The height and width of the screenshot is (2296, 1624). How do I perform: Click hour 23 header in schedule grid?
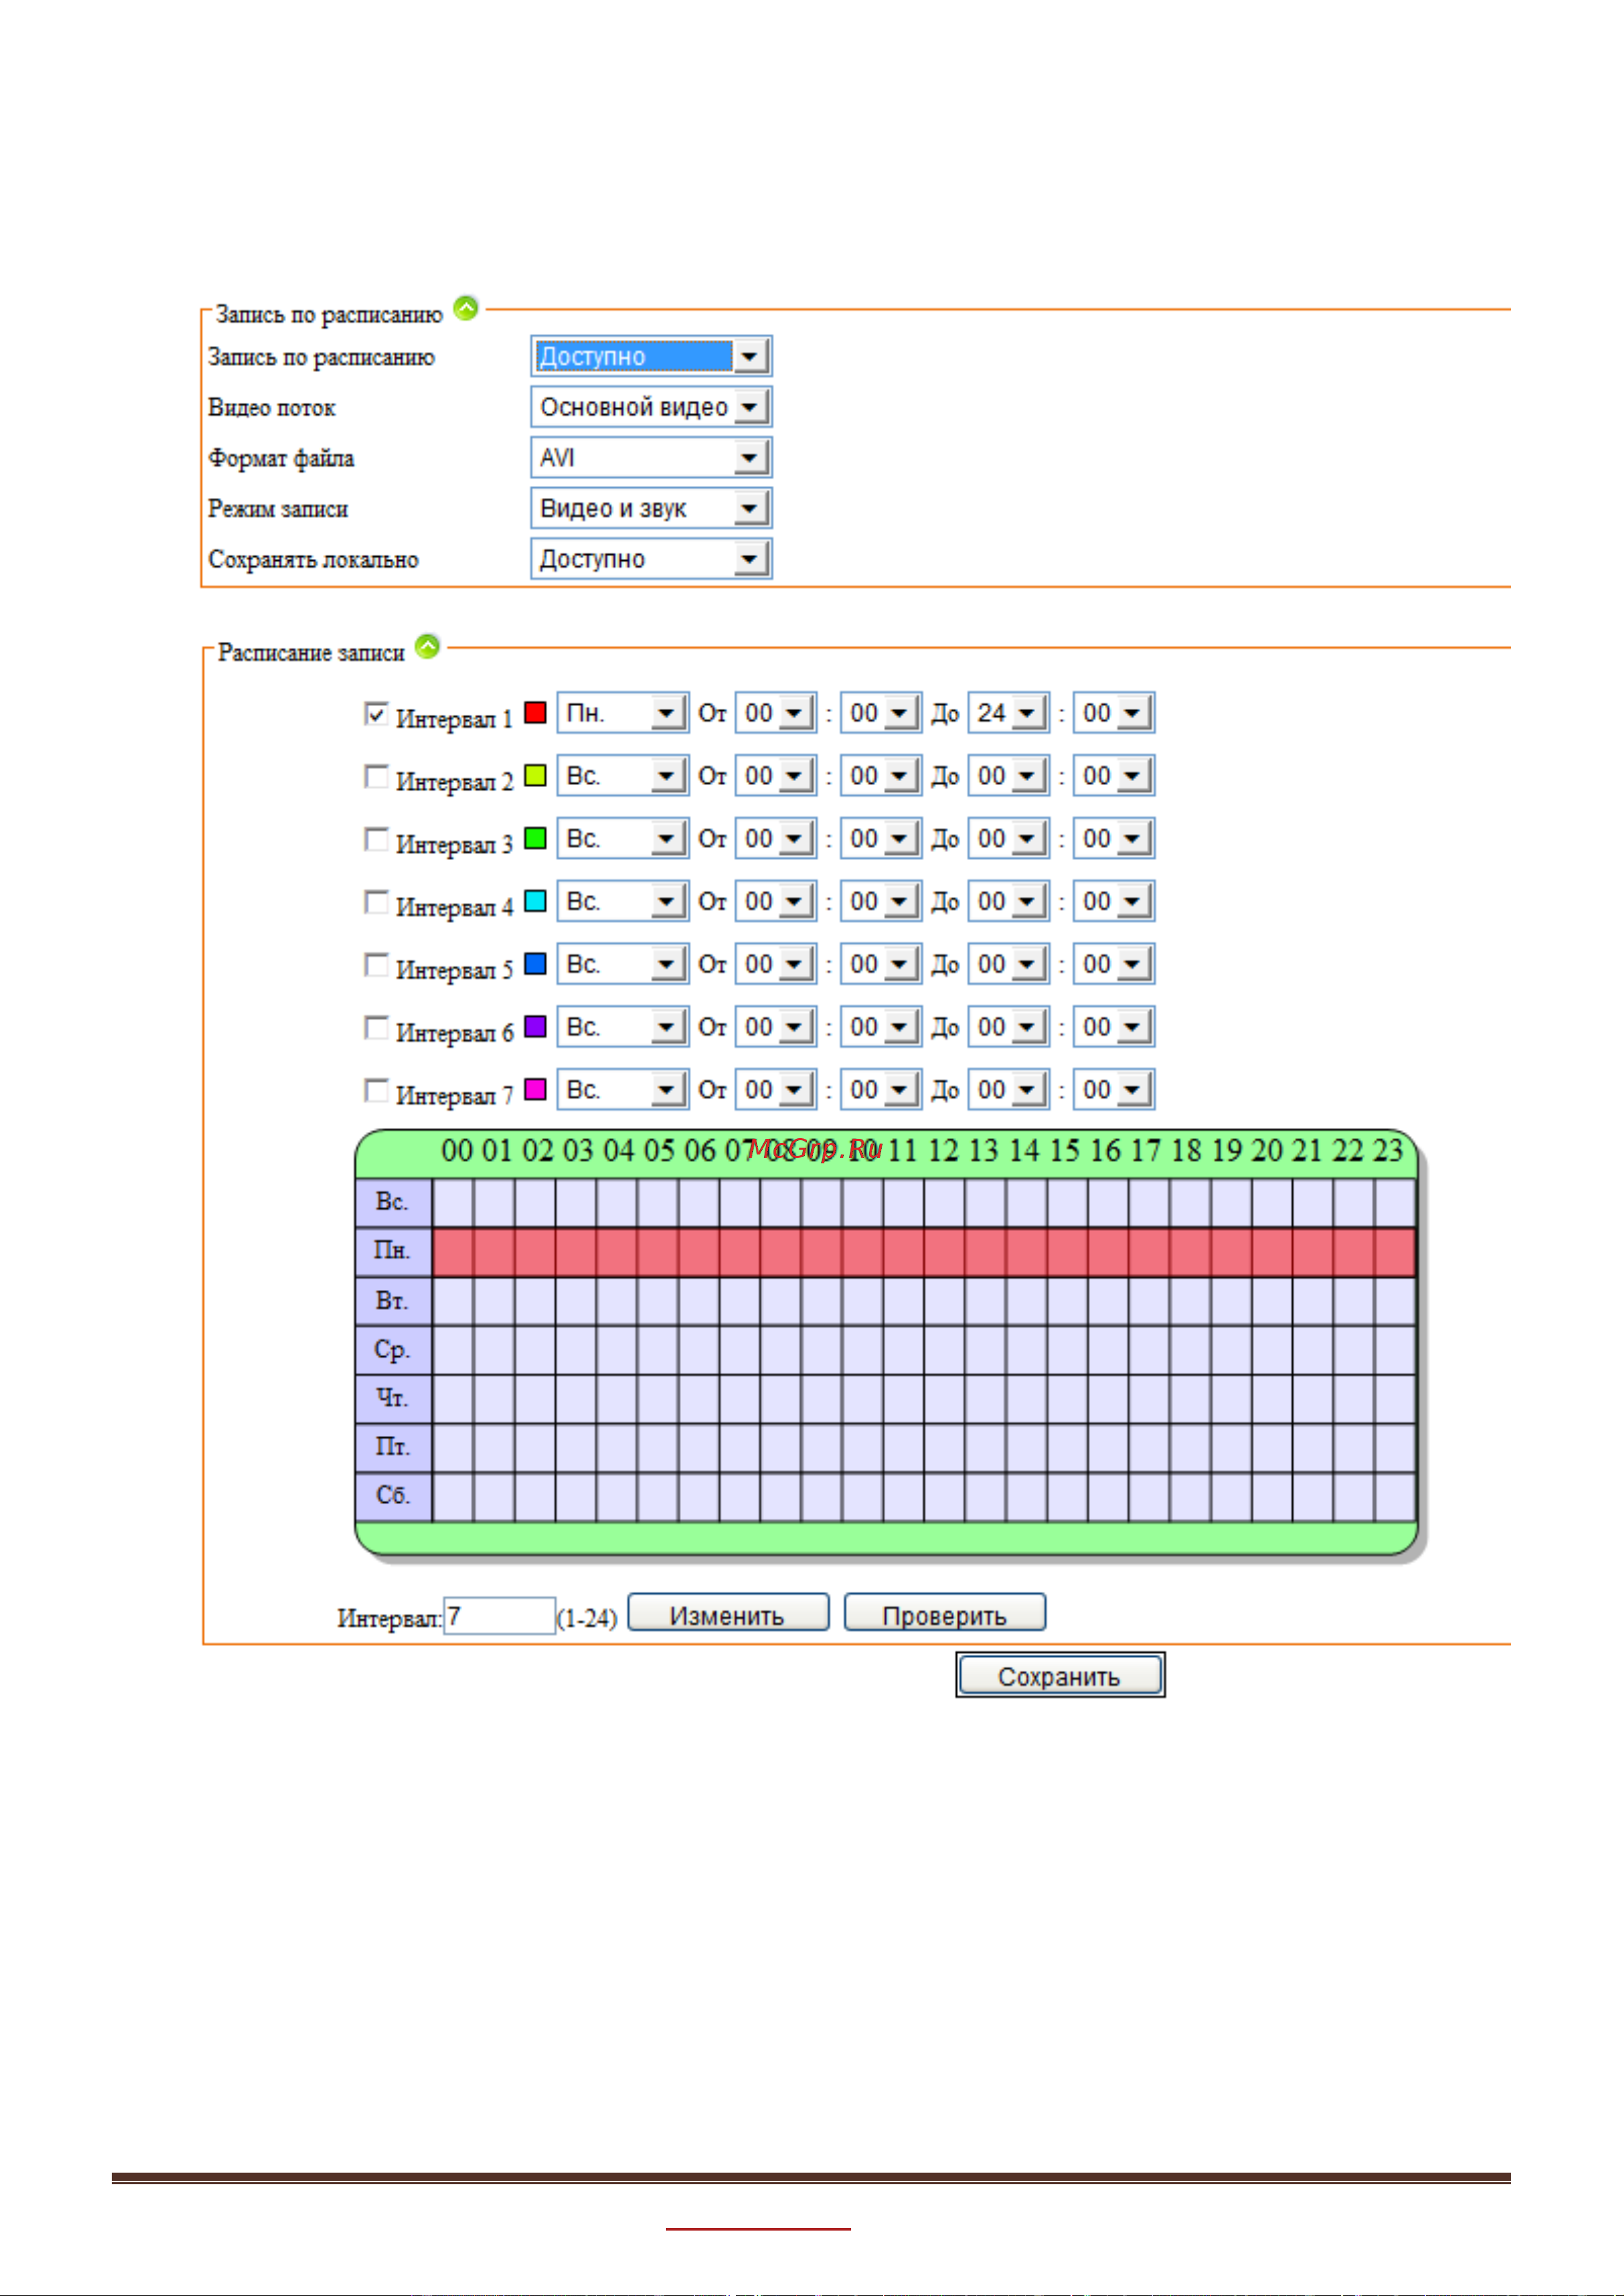click(x=1388, y=1152)
